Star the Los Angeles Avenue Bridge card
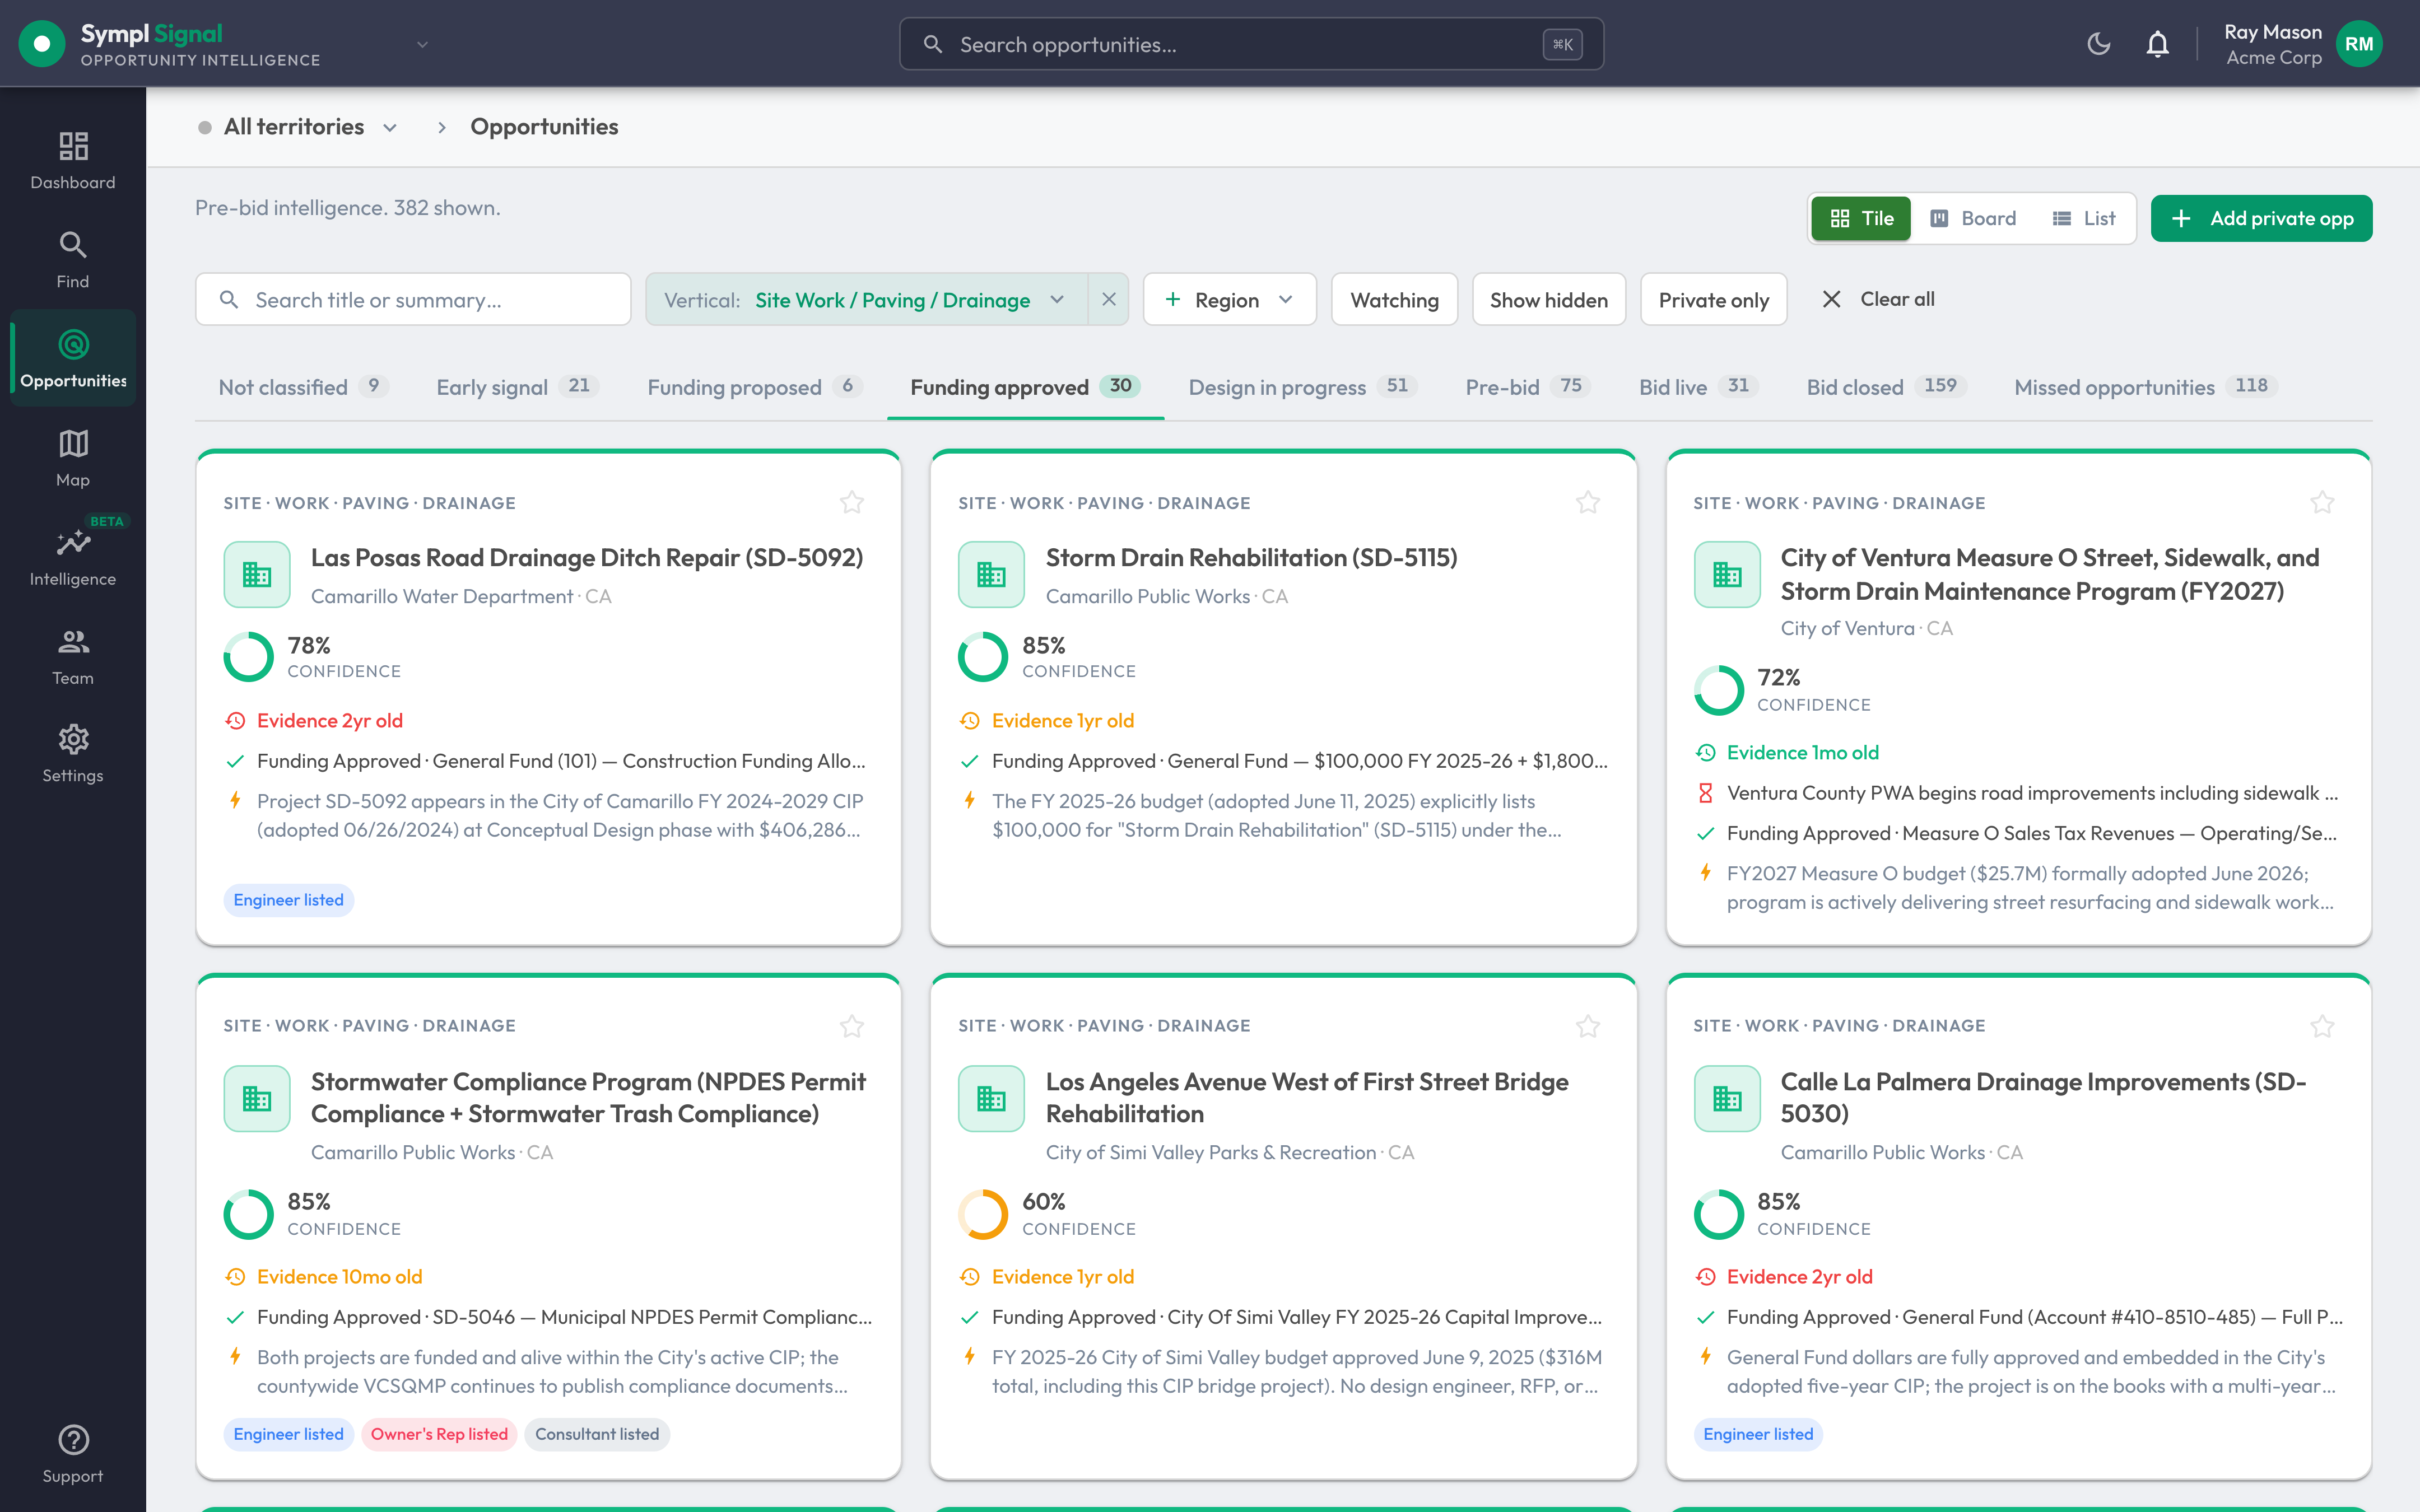Image resolution: width=2420 pixels, height=1512 pixels. coord(1588,1026)
